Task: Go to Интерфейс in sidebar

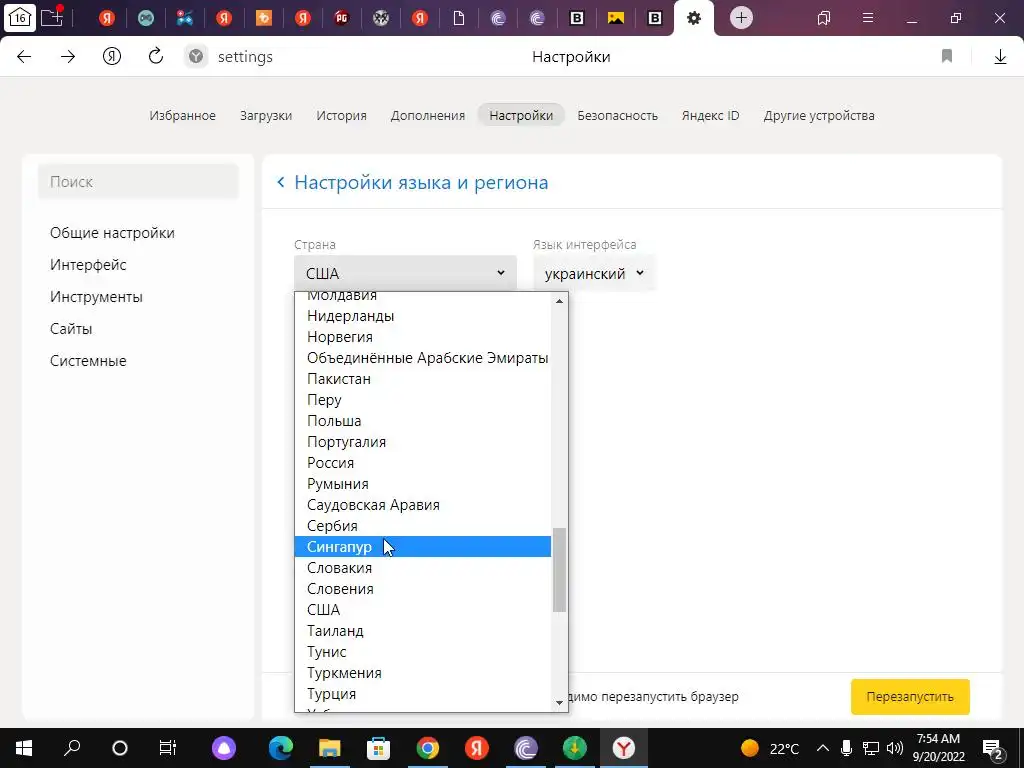Action: 88,265
